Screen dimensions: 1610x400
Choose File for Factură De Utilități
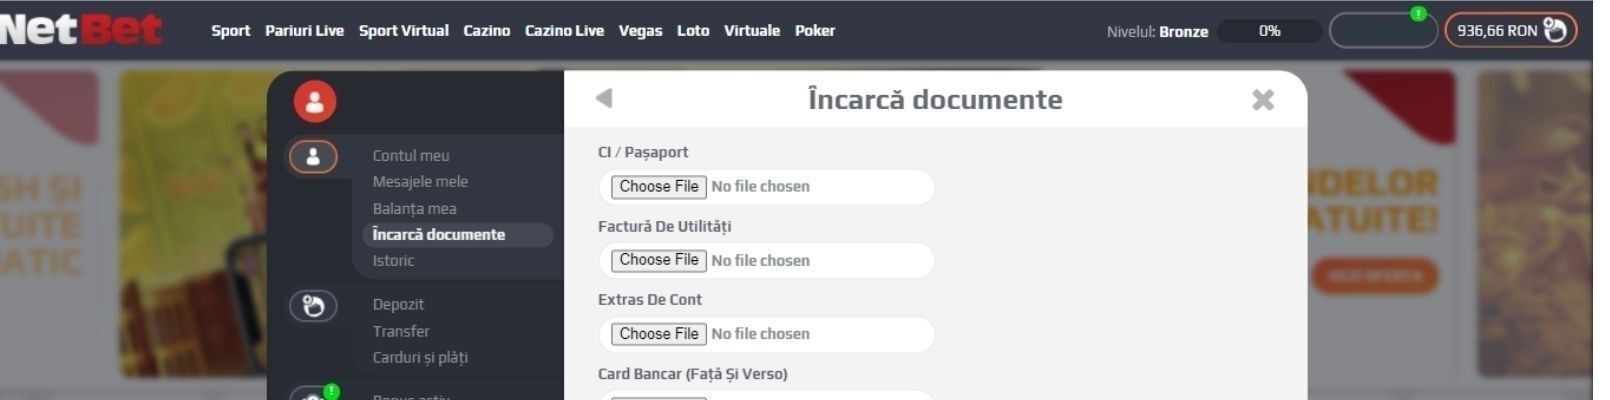(659, 260)
